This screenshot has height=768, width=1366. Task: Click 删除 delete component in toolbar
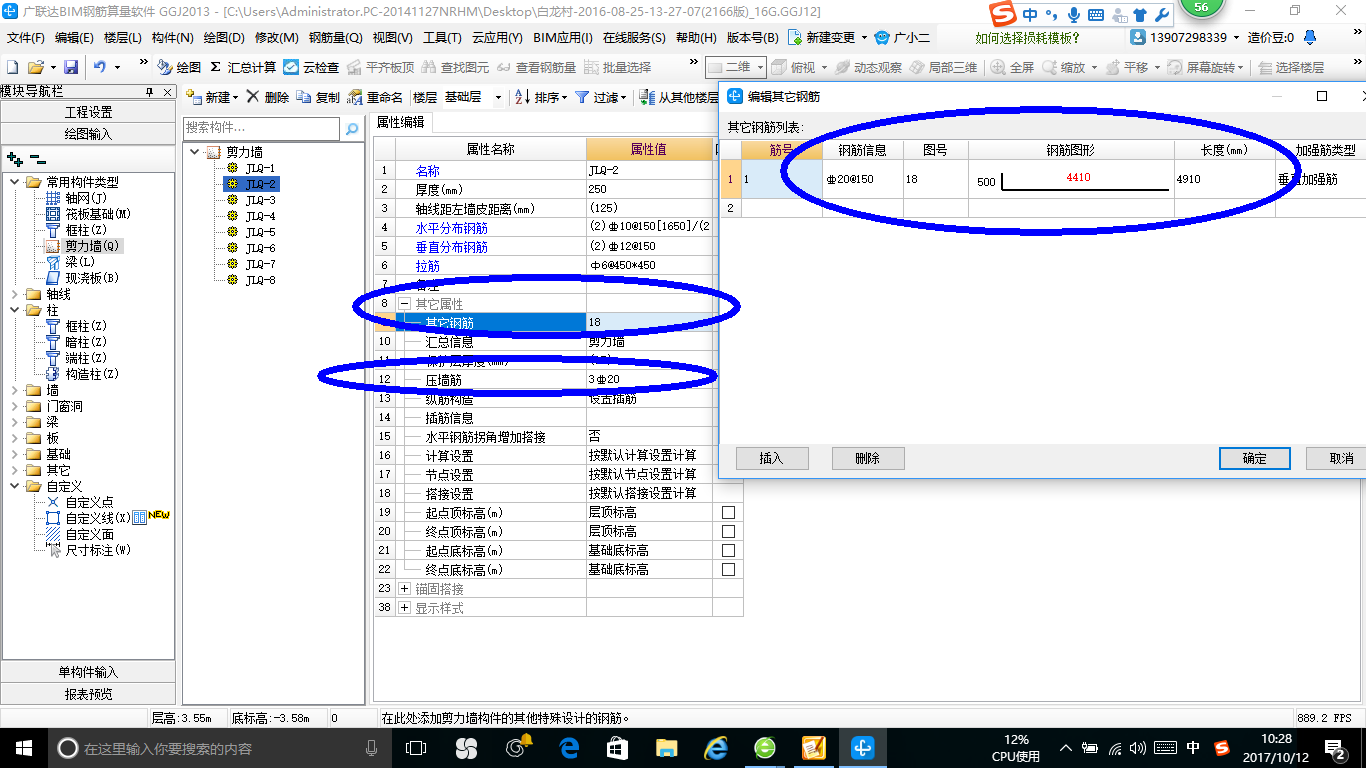coord(268,97)
